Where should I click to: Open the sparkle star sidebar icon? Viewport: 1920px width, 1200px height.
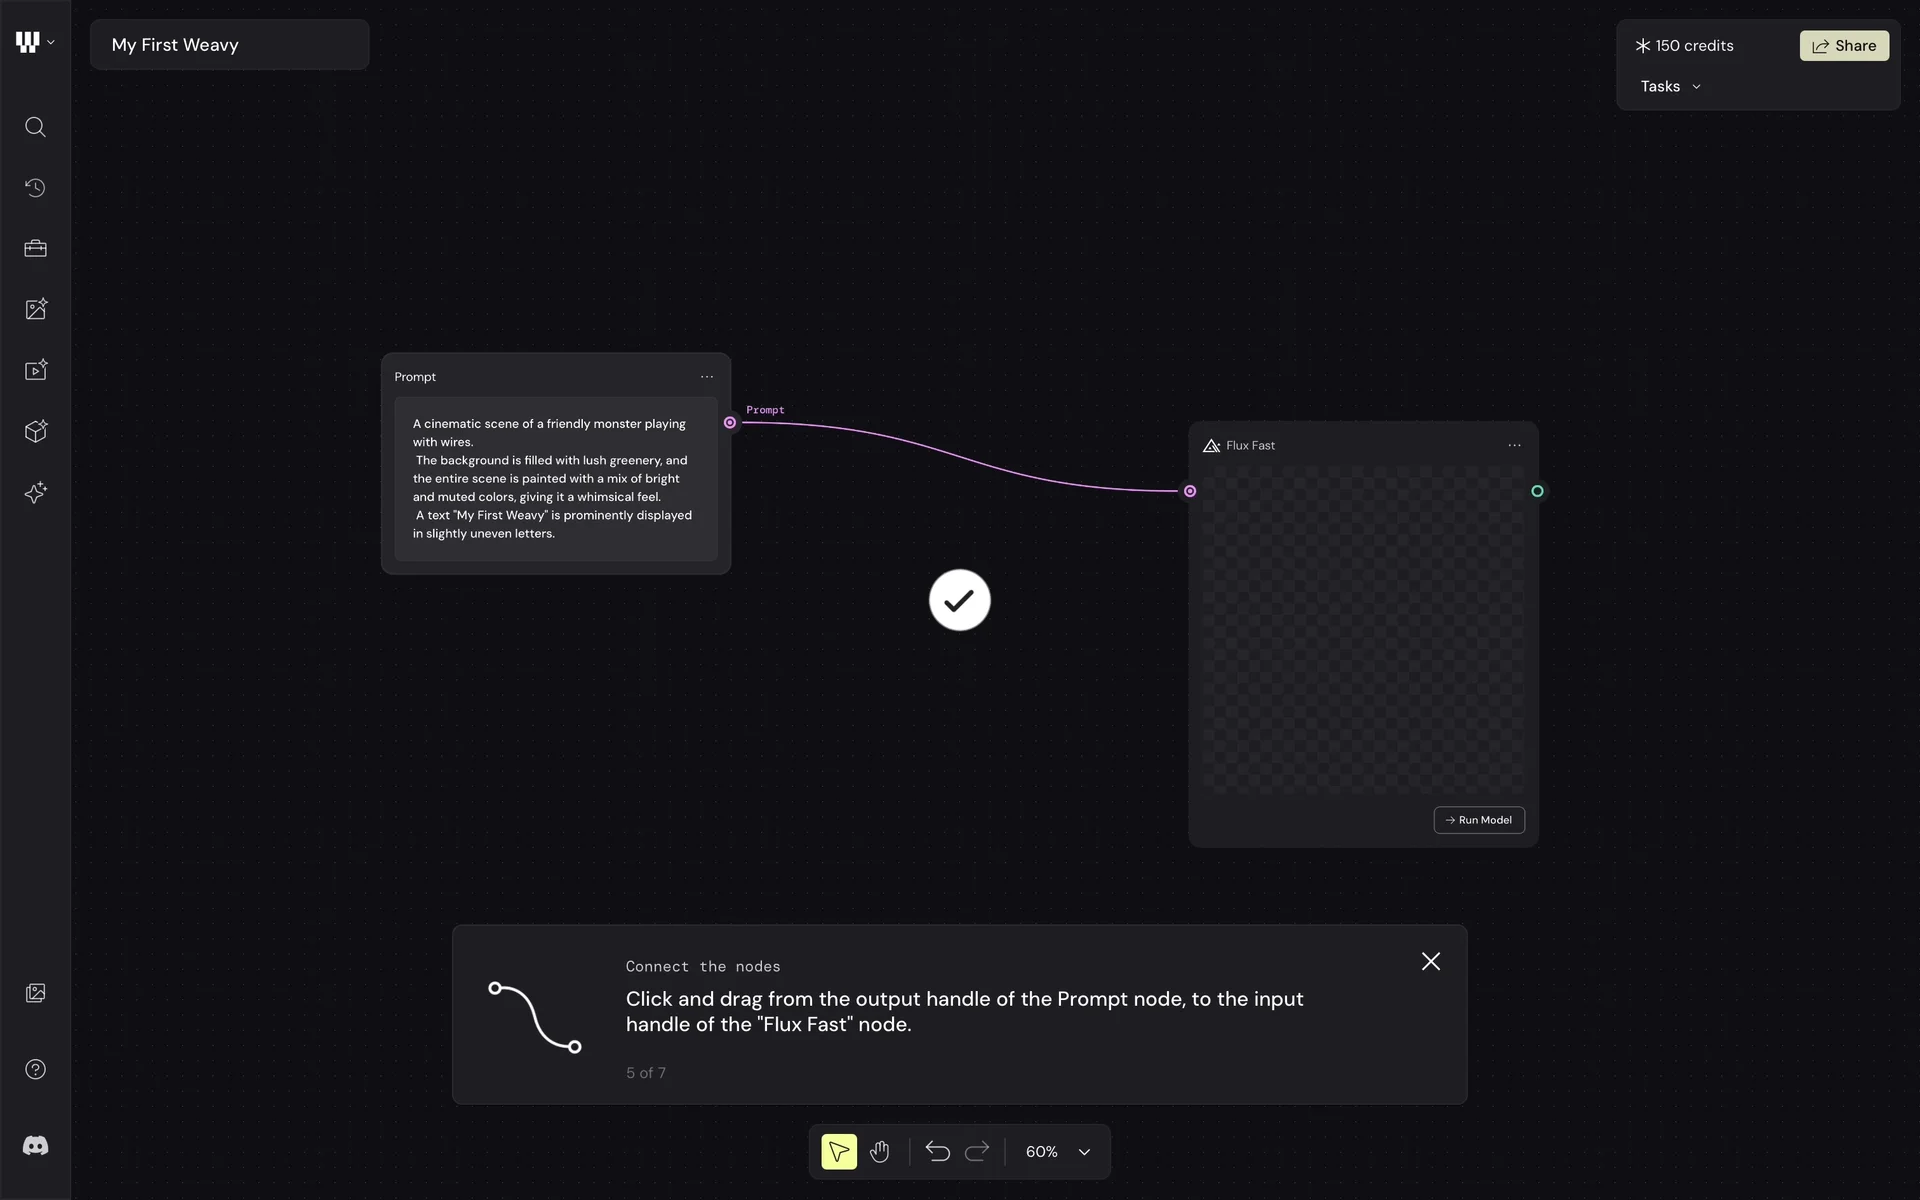(x=35, y=492)
